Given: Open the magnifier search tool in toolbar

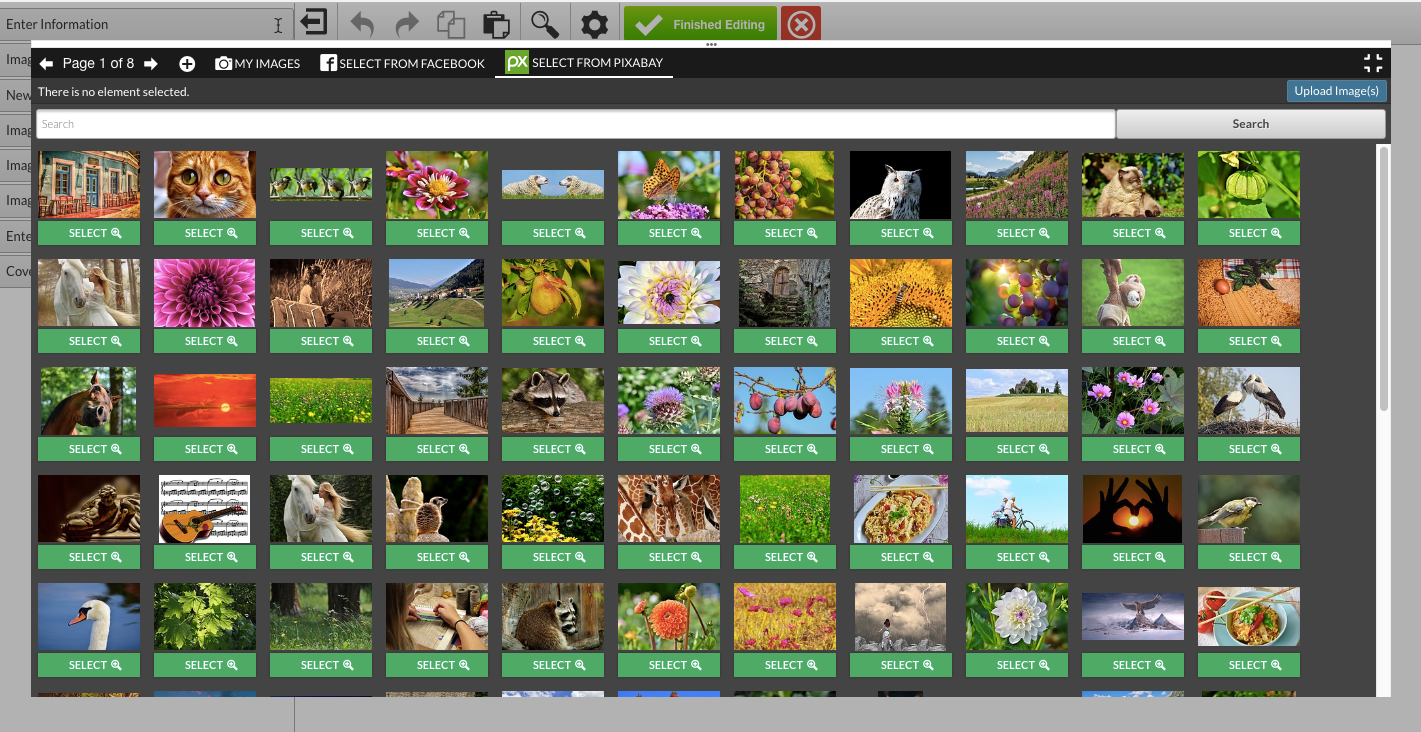Looking at the screenshot, I should click(544, 24).
